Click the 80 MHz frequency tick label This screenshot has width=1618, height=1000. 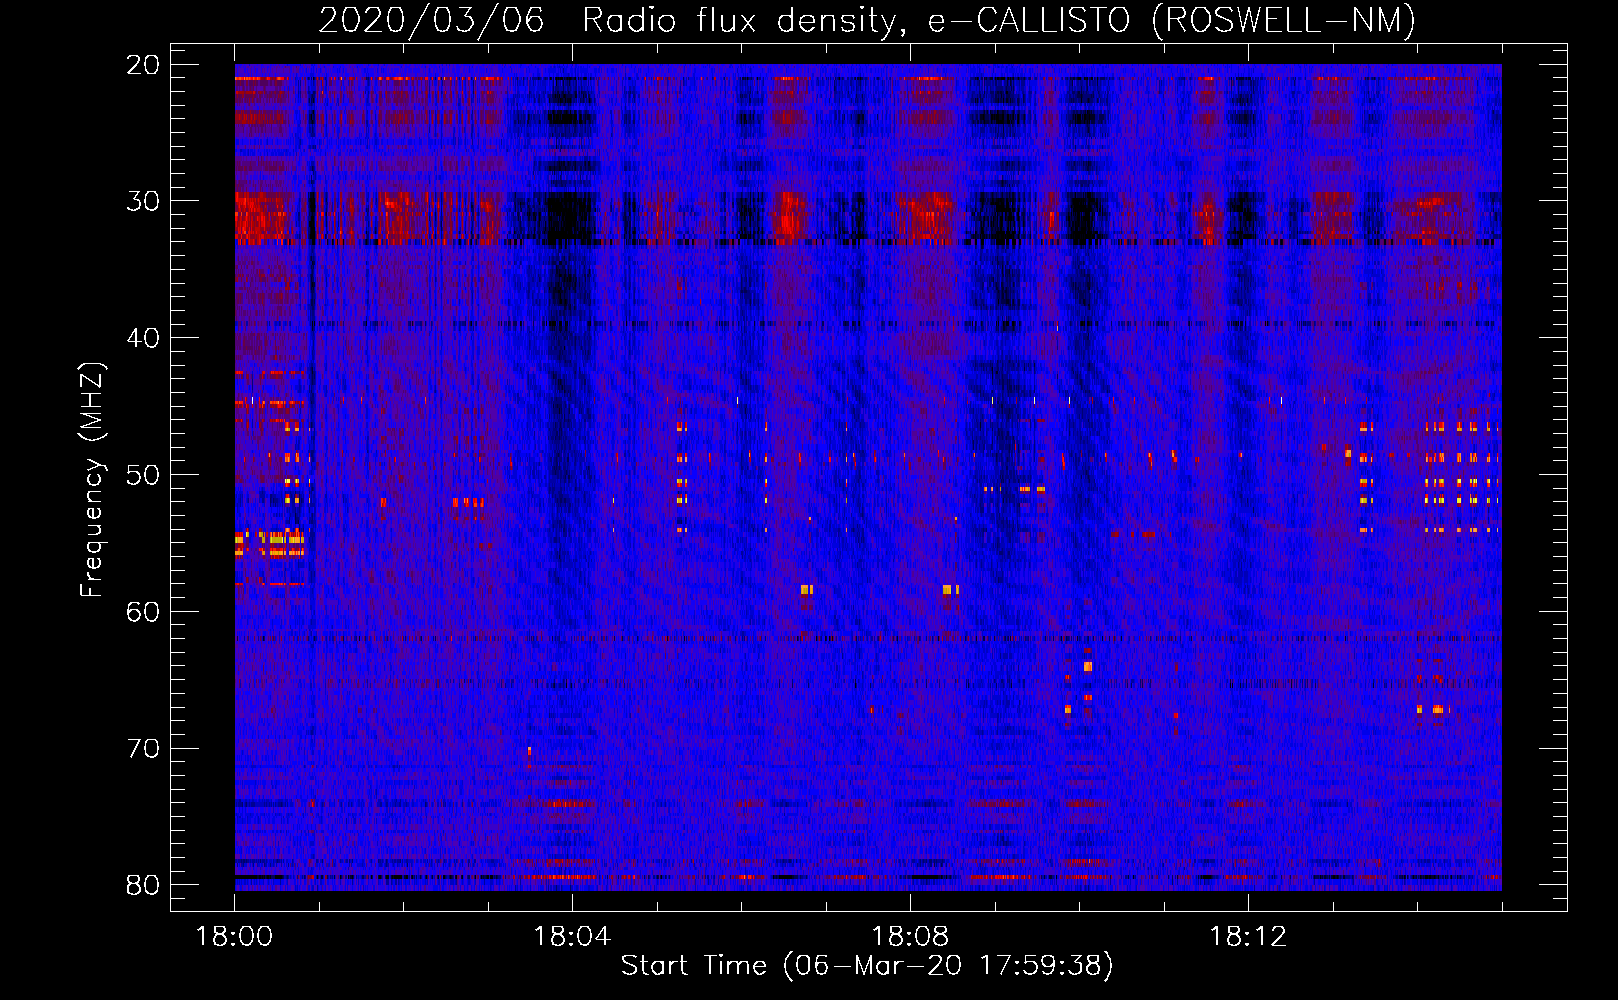[143, 885]
